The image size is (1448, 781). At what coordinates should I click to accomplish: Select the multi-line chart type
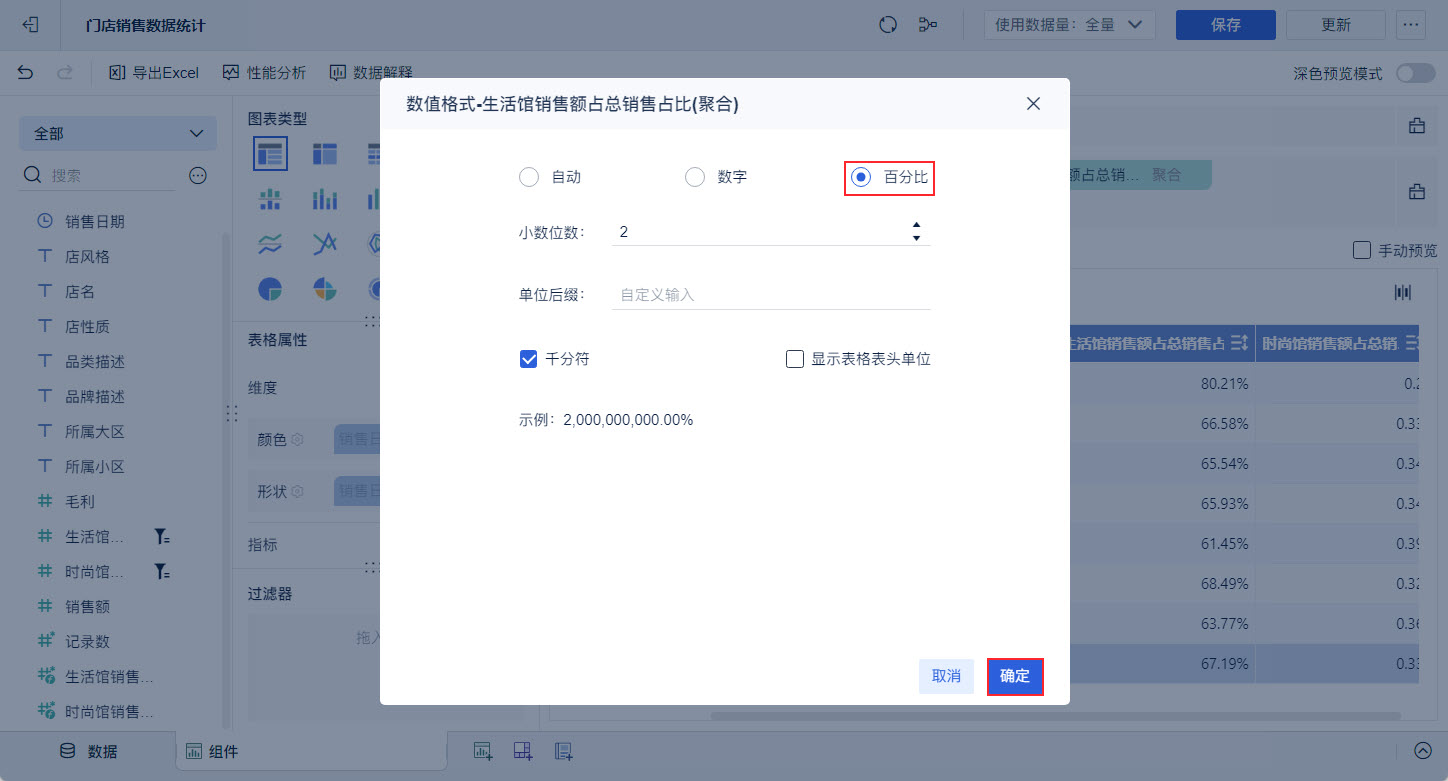point(270,243)
